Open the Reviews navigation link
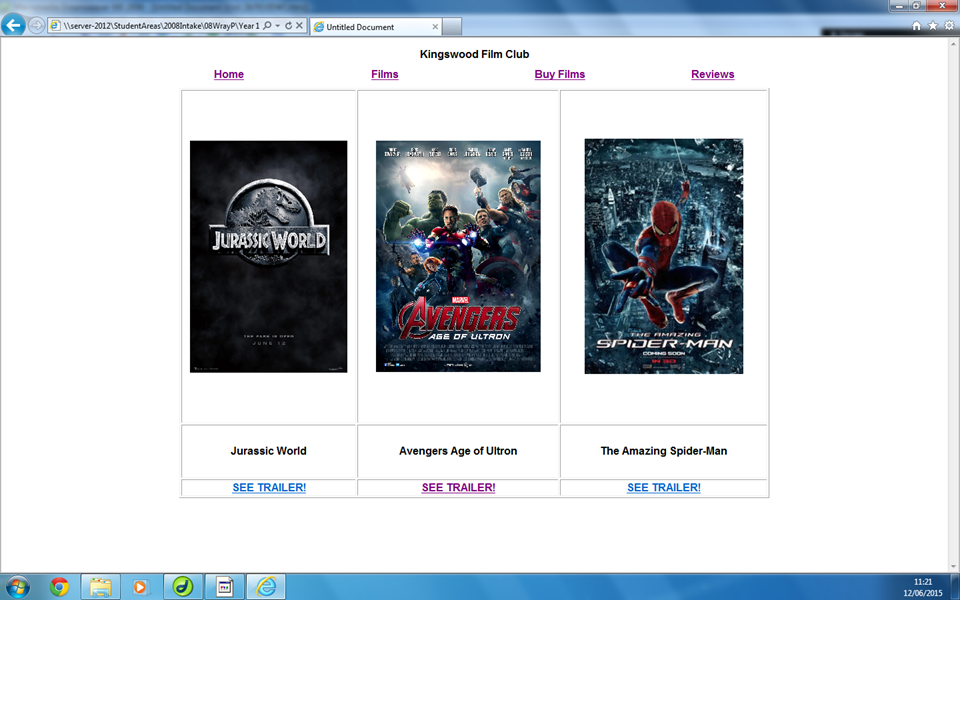The height and width of the screenshot is (720, 960). pyautogui.click(x=713, y=74)
